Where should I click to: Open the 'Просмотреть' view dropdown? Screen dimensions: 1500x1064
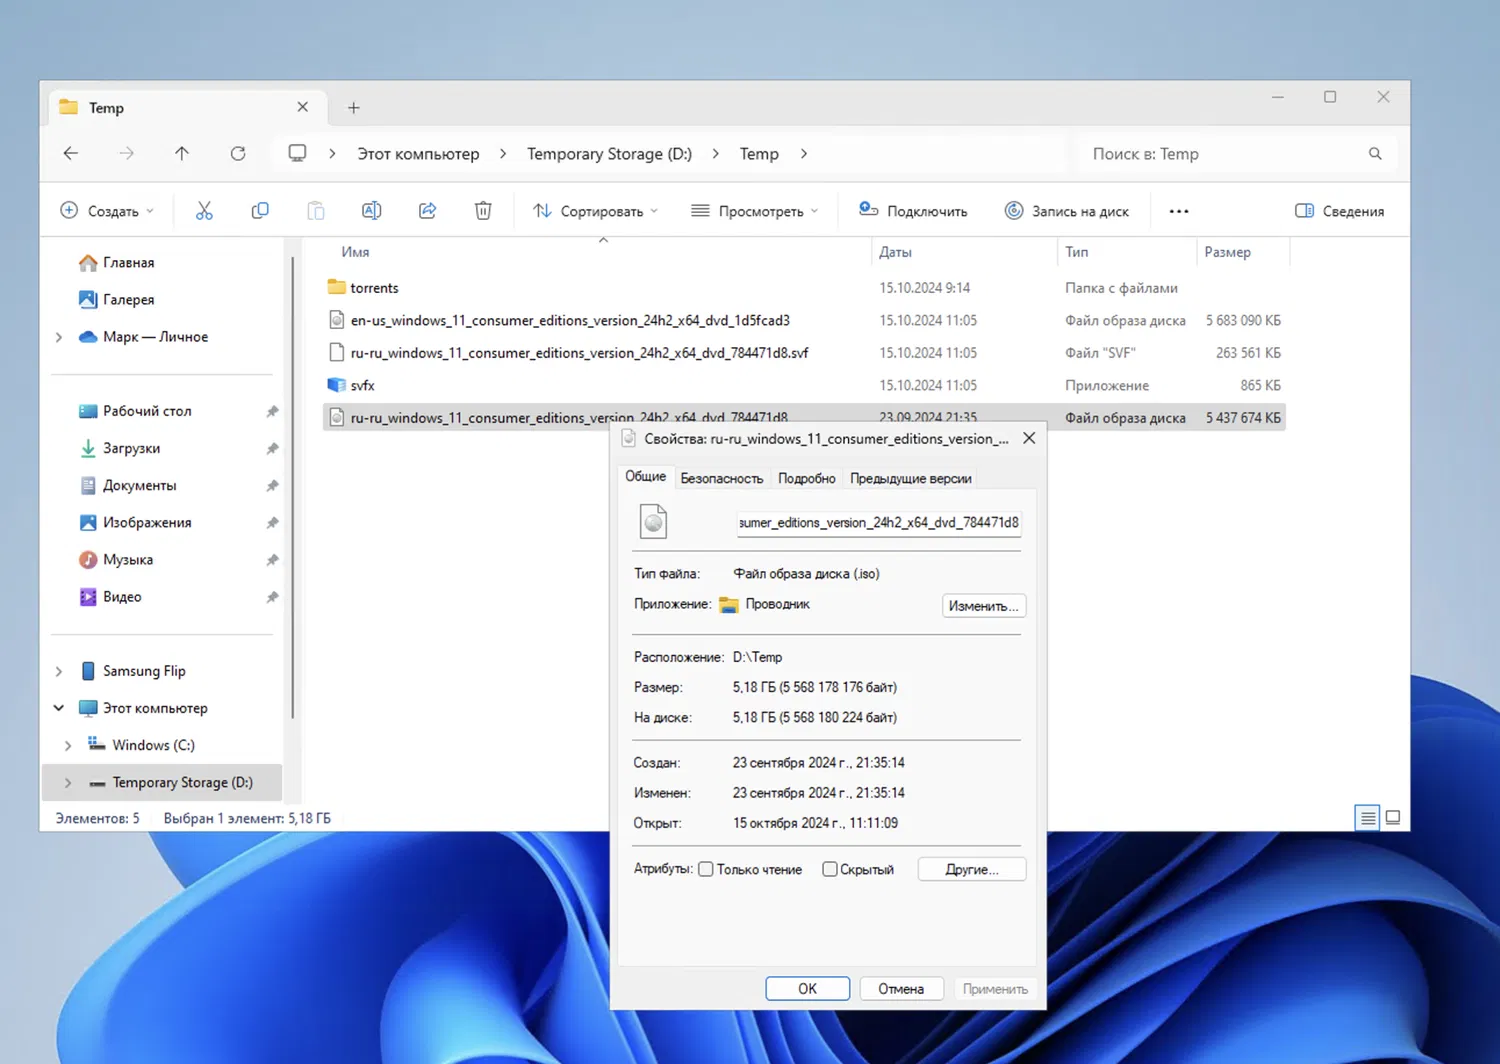pyautogui.click(x=755, y=211)
